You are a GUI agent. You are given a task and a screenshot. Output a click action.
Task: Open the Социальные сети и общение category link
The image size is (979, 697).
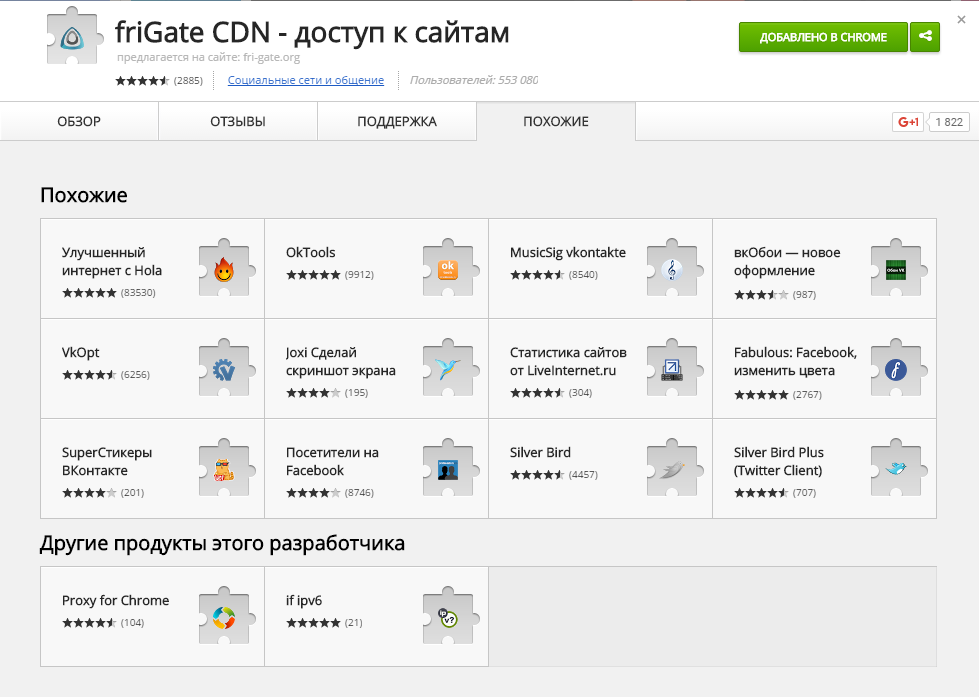[306, 80]
